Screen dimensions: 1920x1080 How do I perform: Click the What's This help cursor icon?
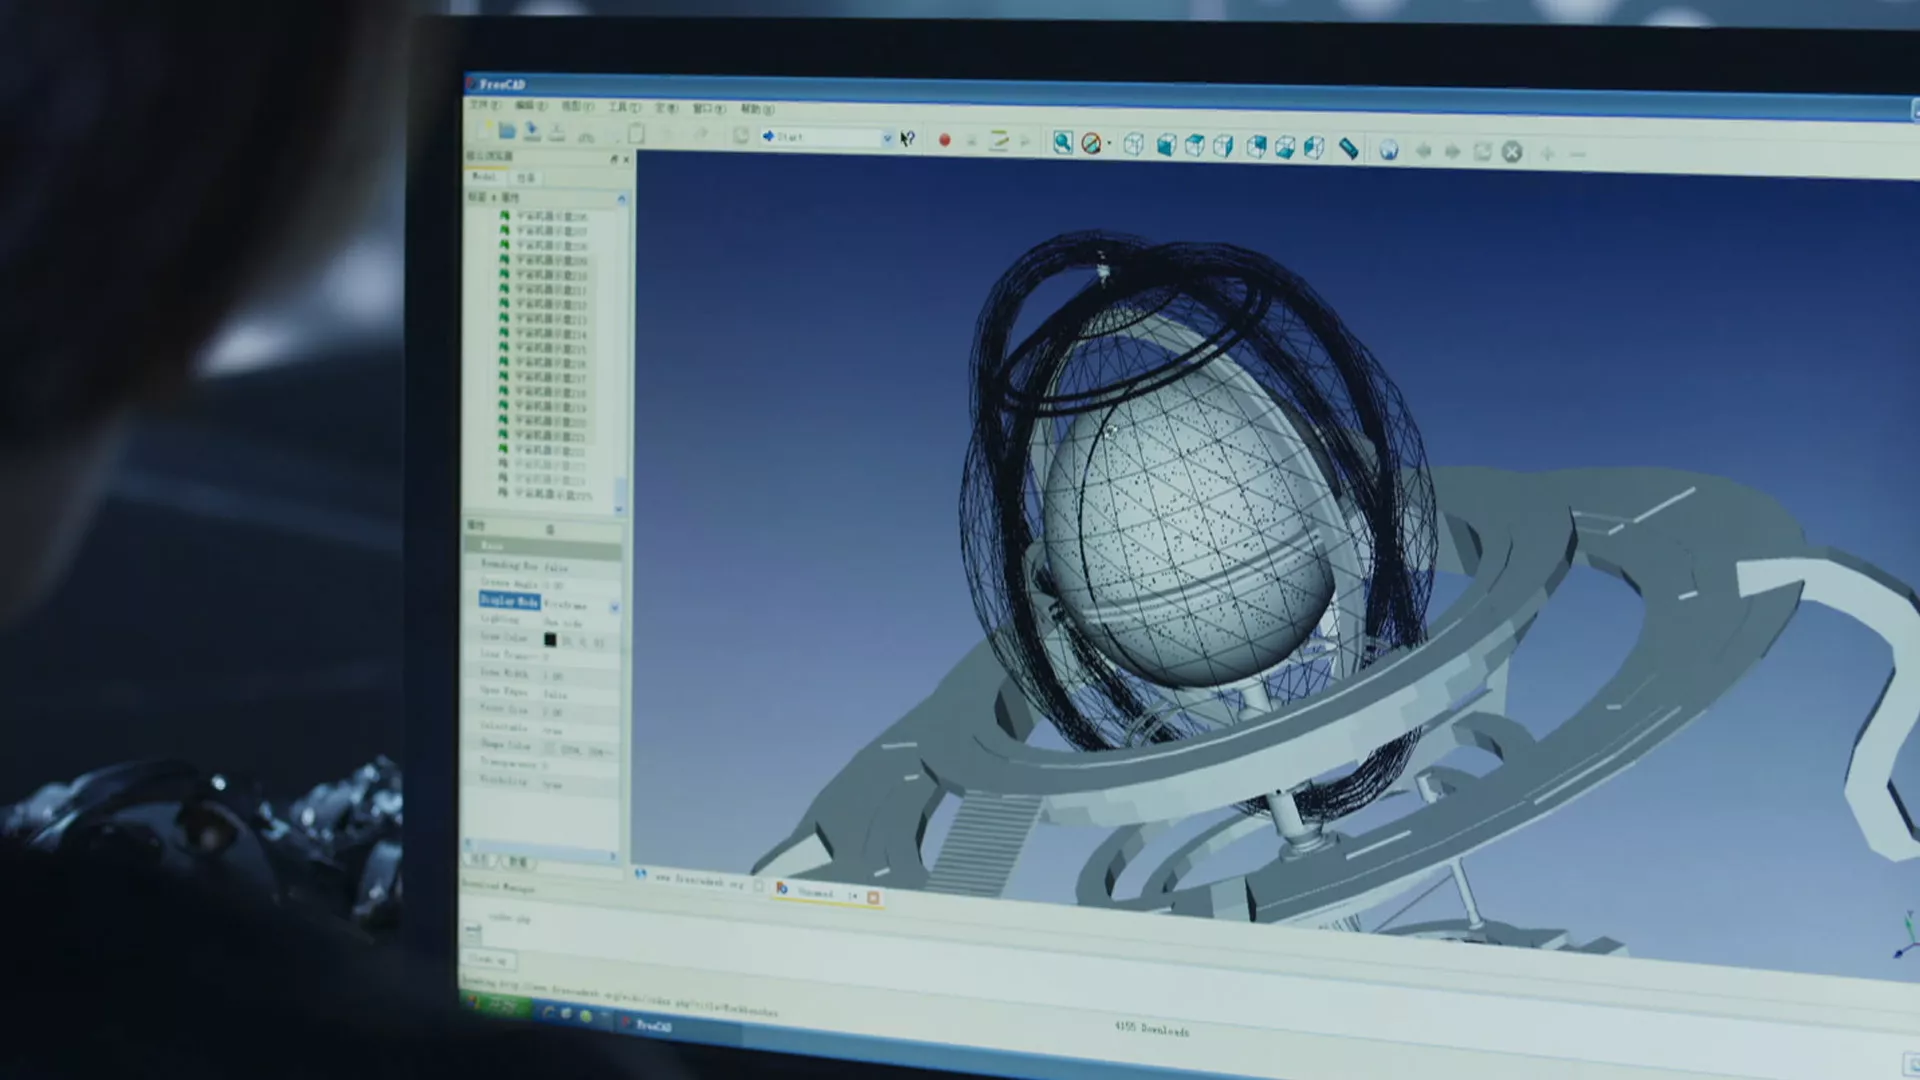tap(907, 139)
